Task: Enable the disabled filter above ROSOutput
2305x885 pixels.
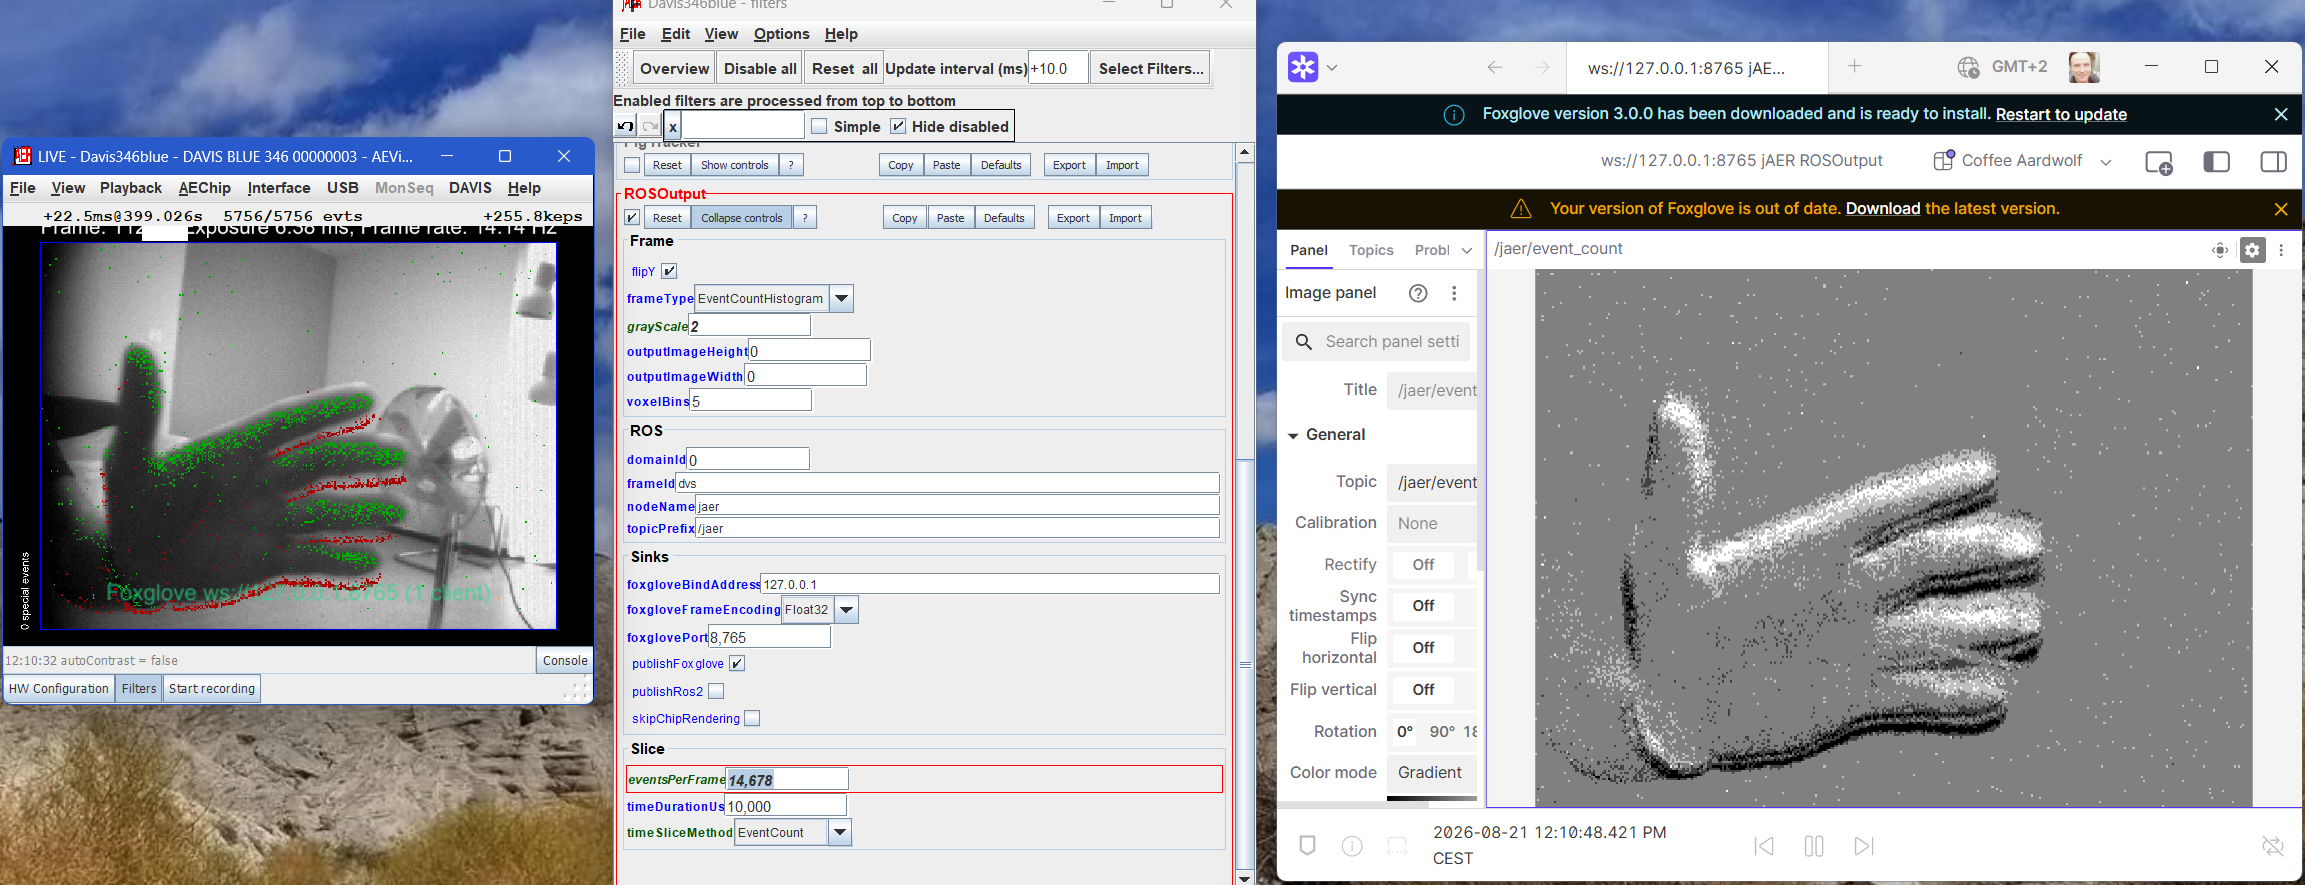Action: coord(632,165)
